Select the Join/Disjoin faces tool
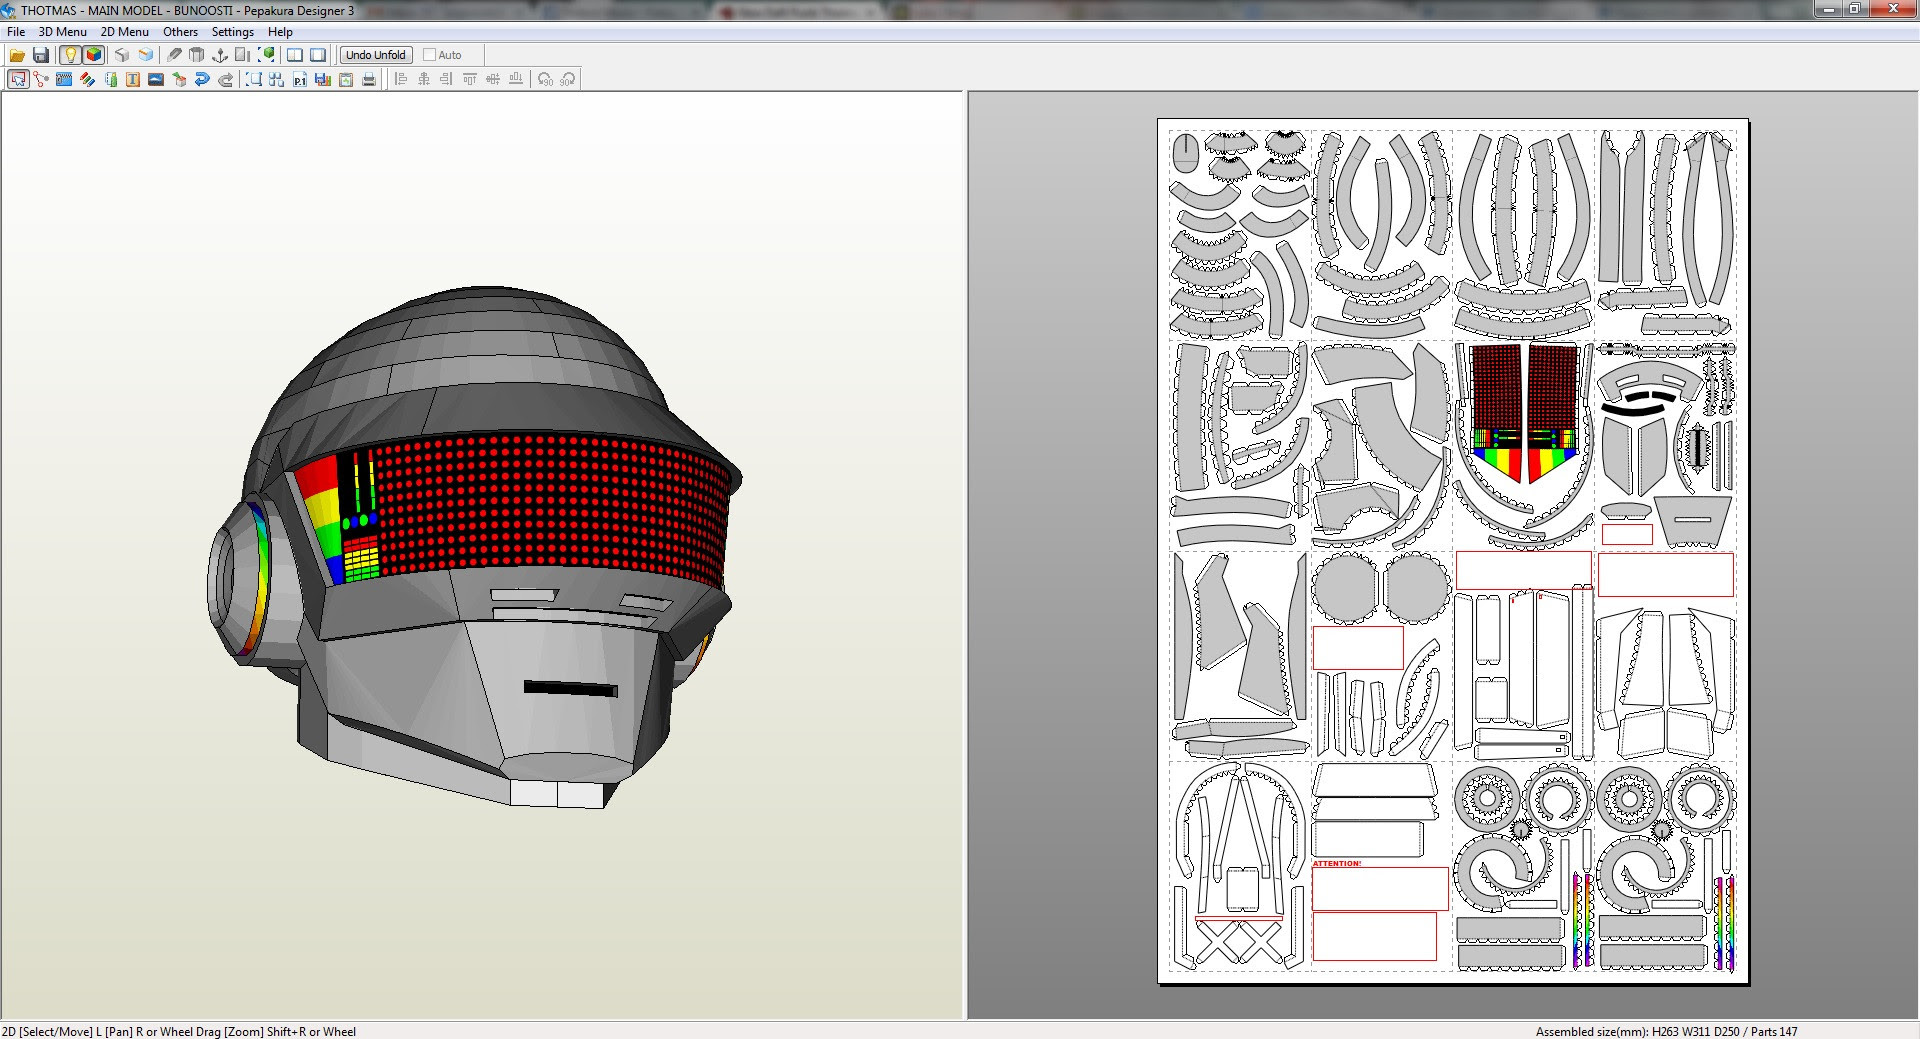1920x1039 pixels. click(x=41, y=79)
